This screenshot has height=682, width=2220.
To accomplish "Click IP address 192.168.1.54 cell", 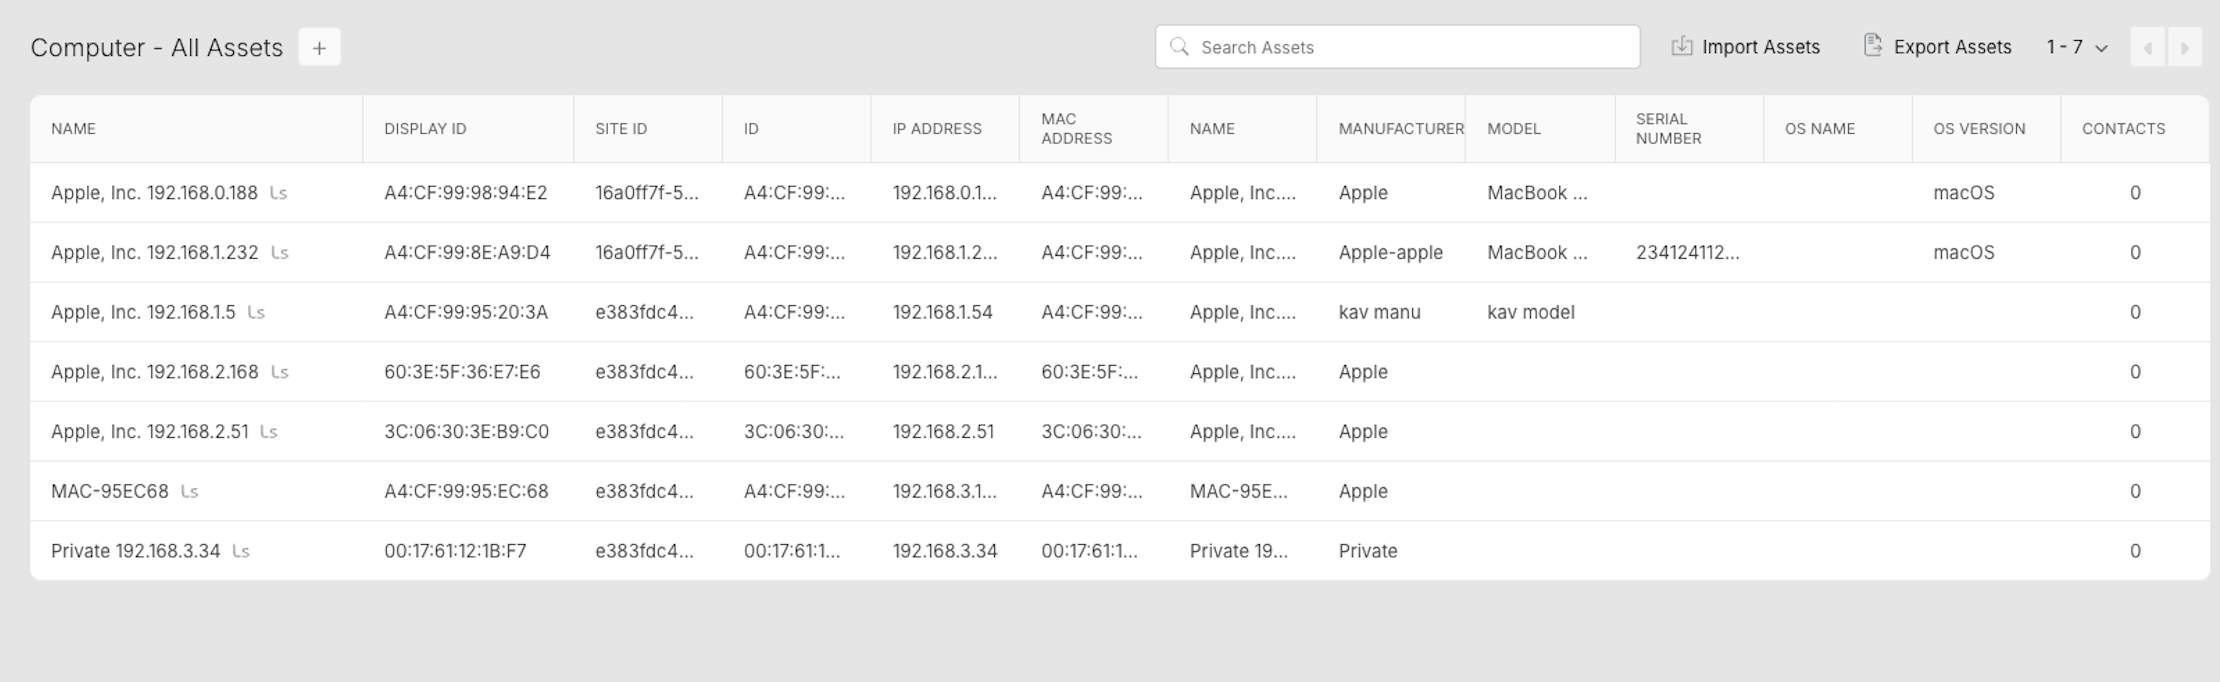I will tap(943, 312).
